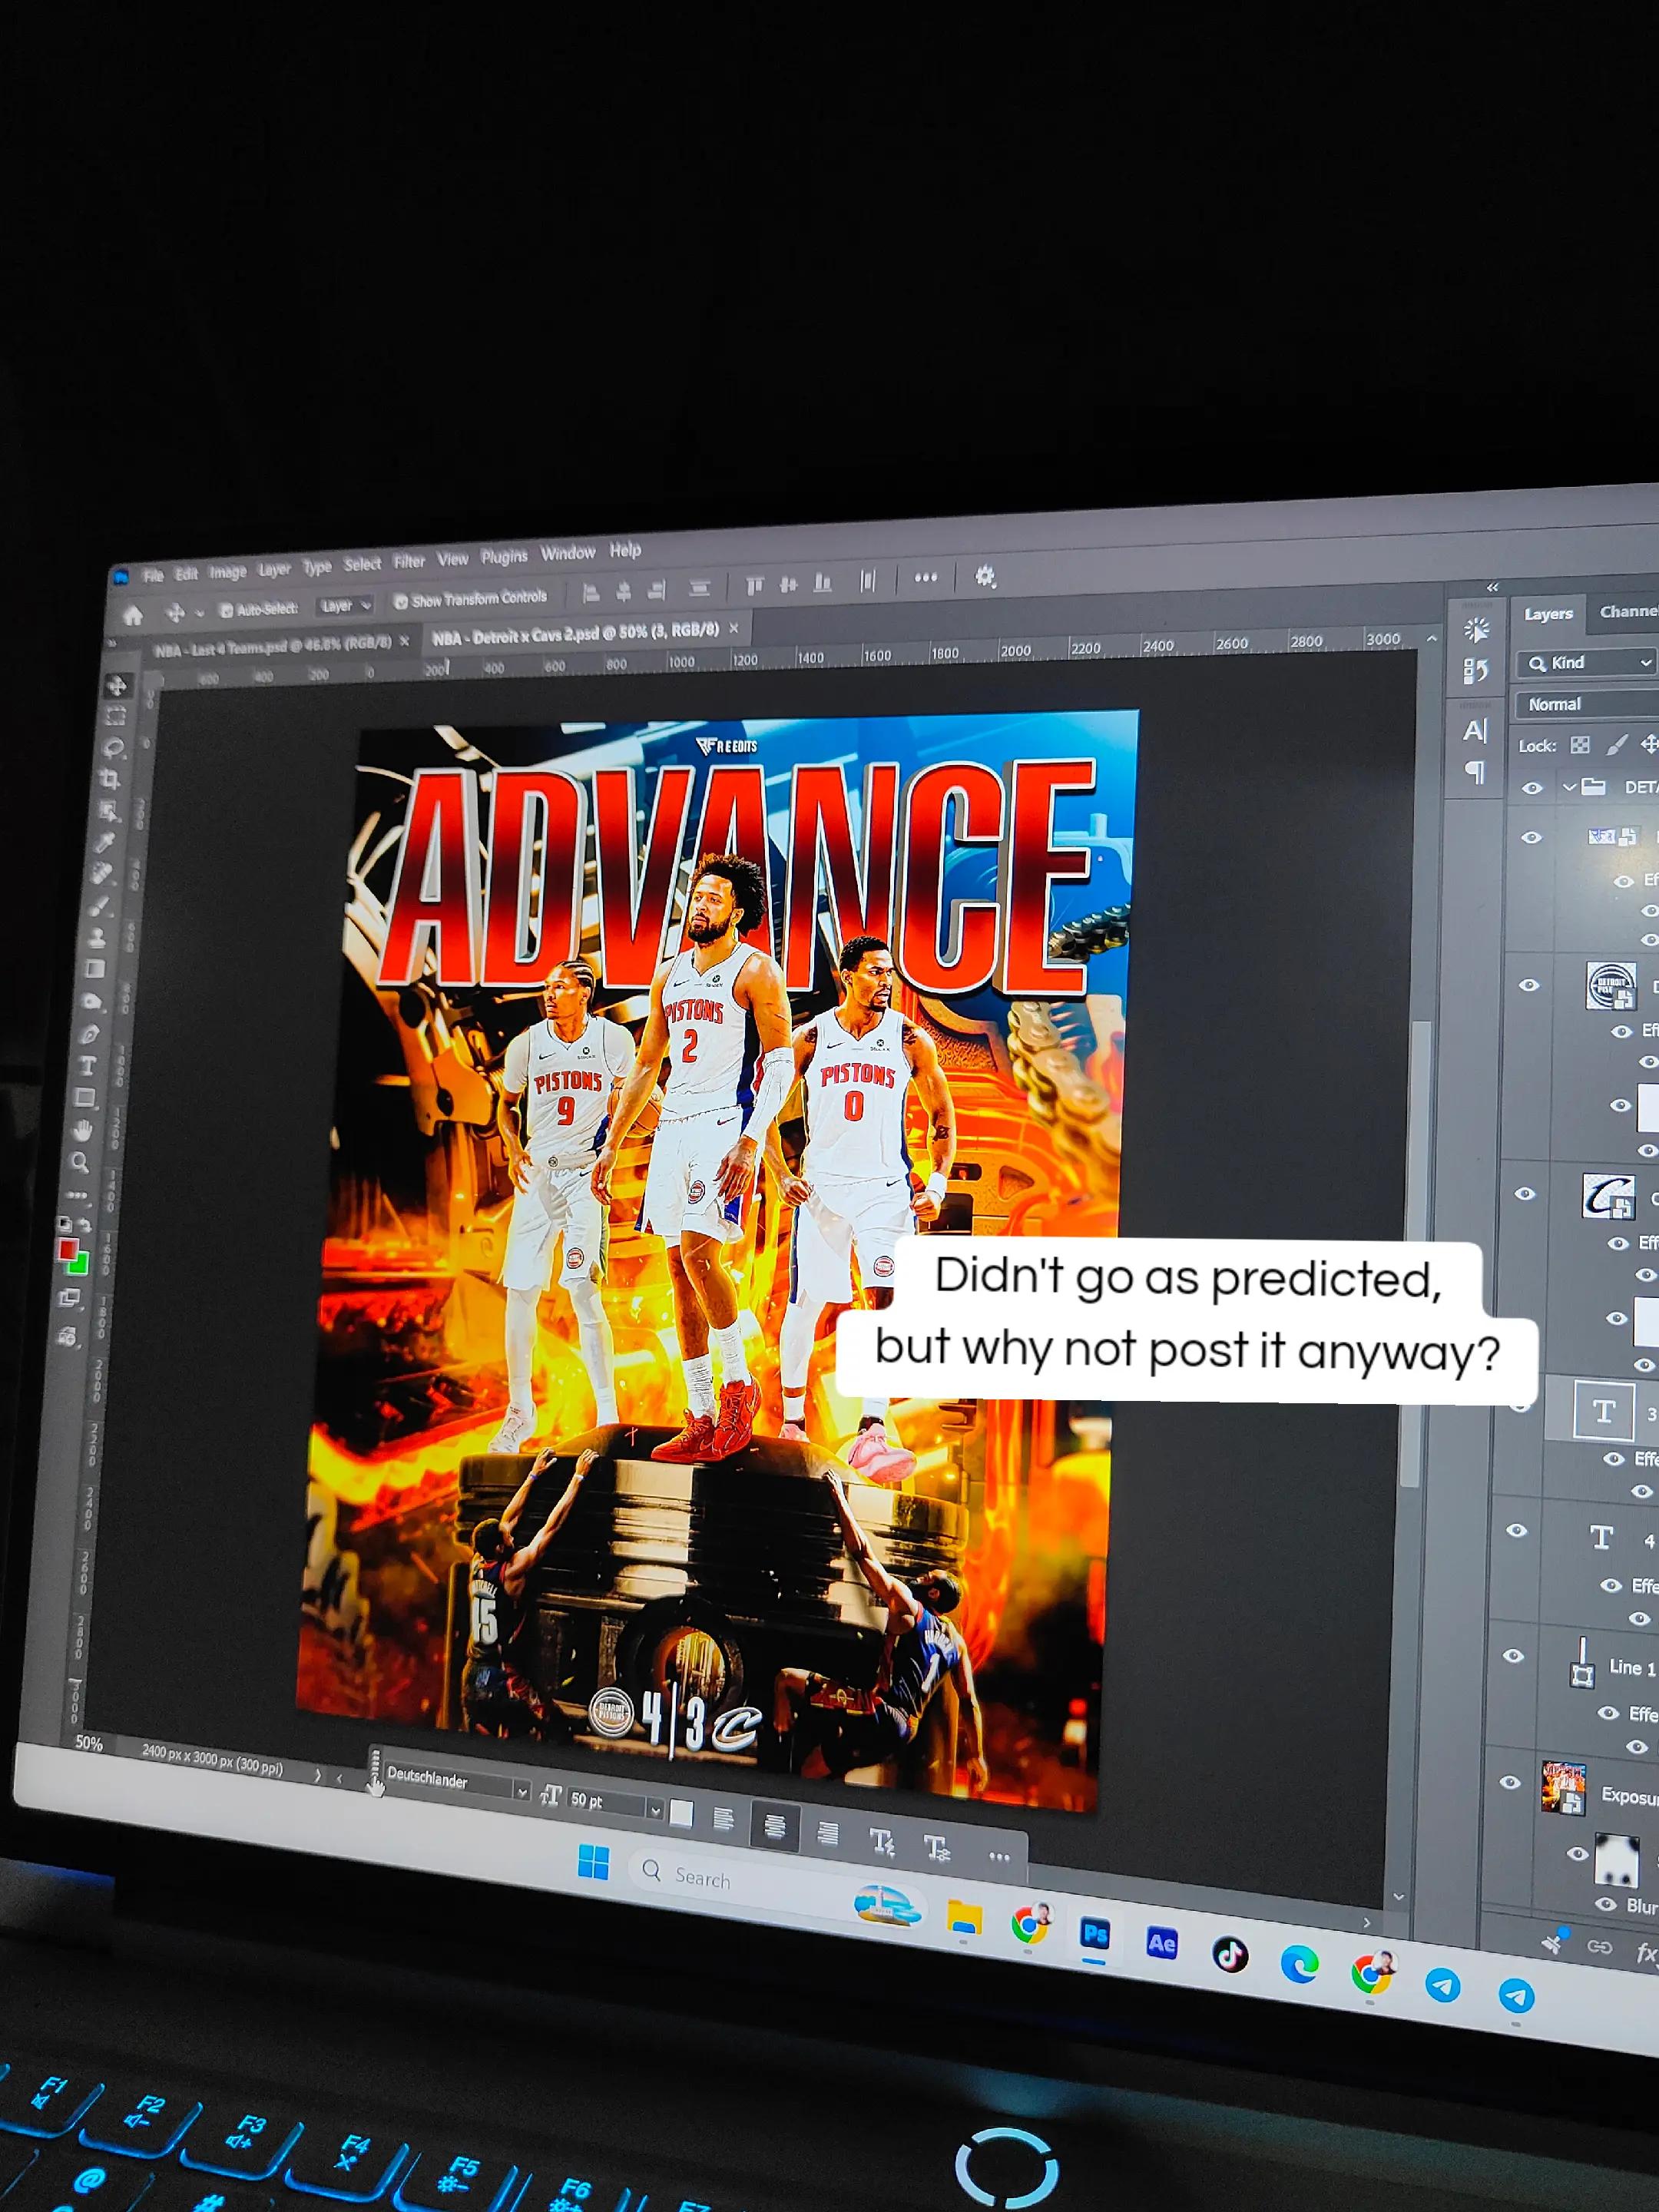This screenshot has height=2212, width=1659.
Task: Click left align text button
Action: [723, 1819]
